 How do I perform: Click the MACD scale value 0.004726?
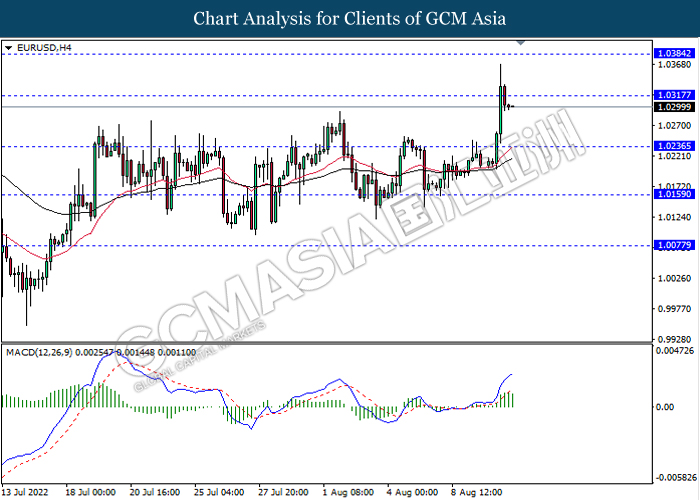675,350
